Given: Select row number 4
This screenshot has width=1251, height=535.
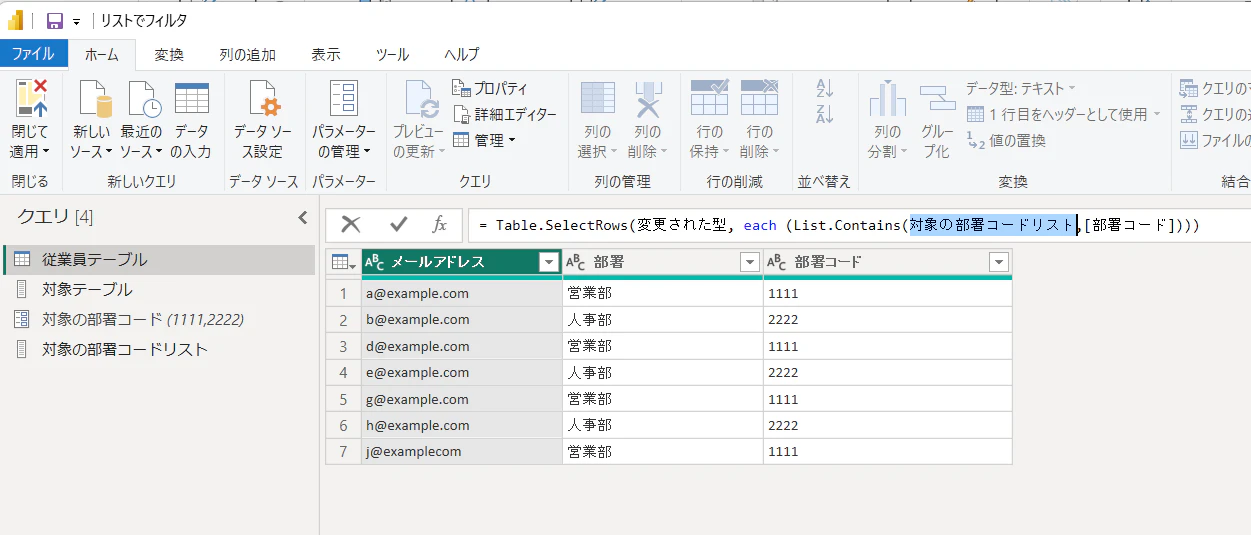Looking at the screenshot, I should click(x=343, y=372).
